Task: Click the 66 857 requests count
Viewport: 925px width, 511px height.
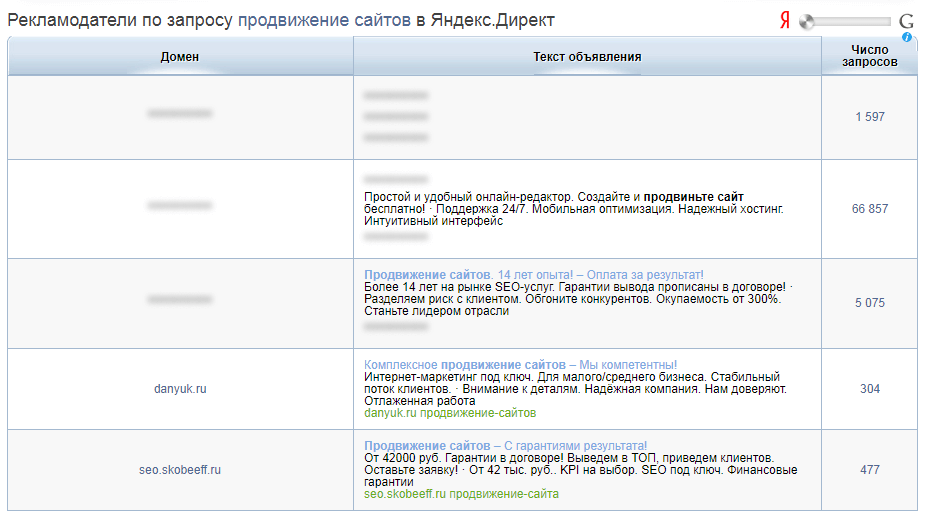Action: pyautogui.click(x=869, y=209)
